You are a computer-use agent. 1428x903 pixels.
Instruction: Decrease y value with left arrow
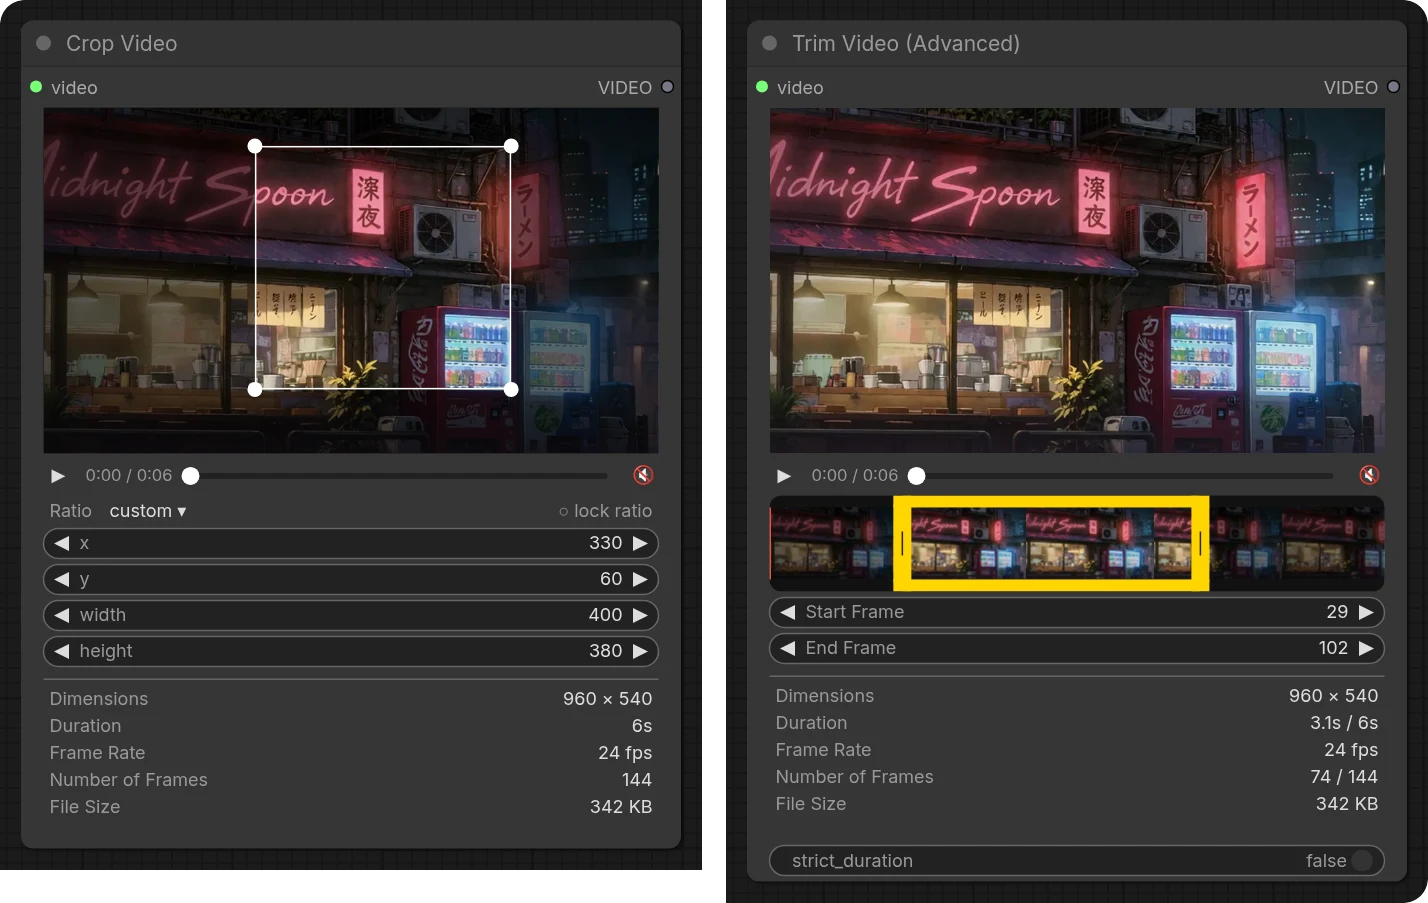pyautogui.click(x=62, y=579)
